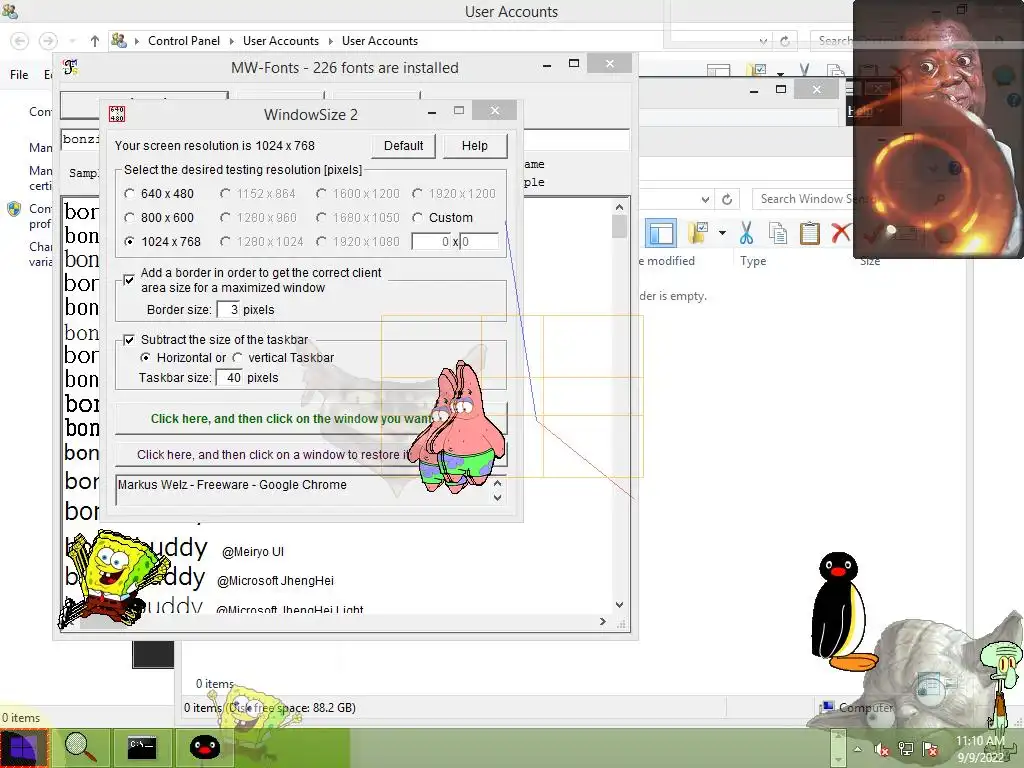
Task: Click the folder options icon with checkmark in Explorer
Action: (698, 232)
